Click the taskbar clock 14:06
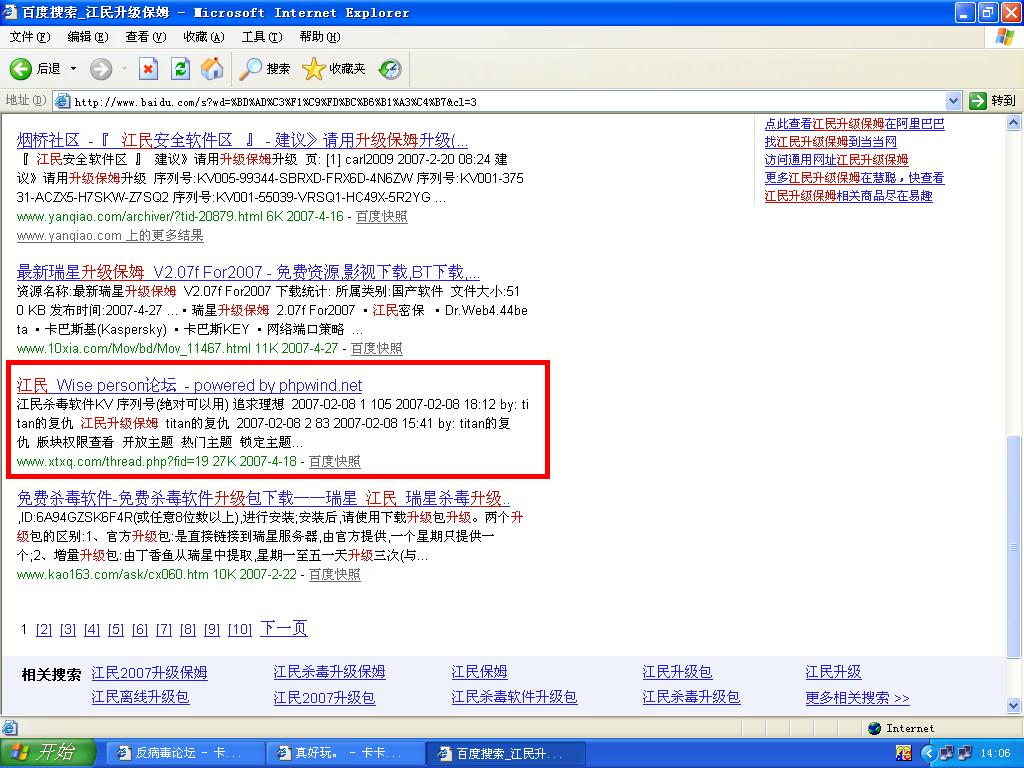This screenshot has width=1024, height=768. pyautogui.click(x=995, y=754)
